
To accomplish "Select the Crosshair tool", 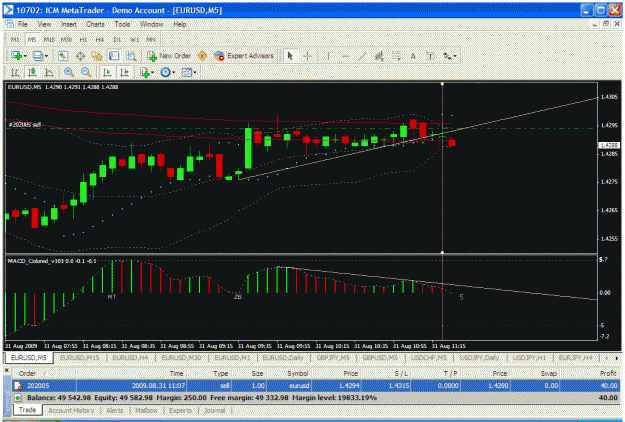I will tap(308, 56).
